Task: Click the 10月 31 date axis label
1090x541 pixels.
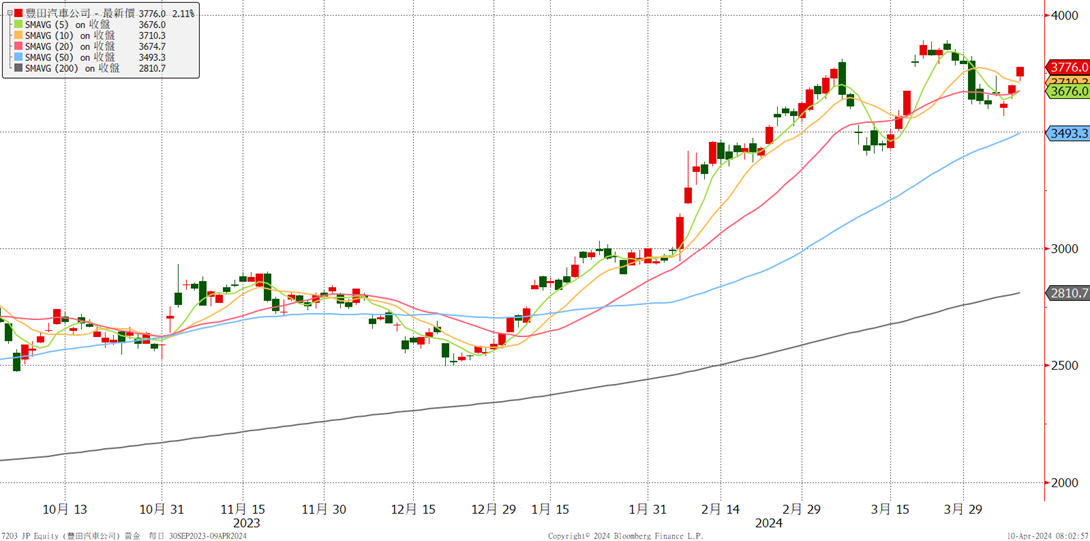Action: (161, 510)
